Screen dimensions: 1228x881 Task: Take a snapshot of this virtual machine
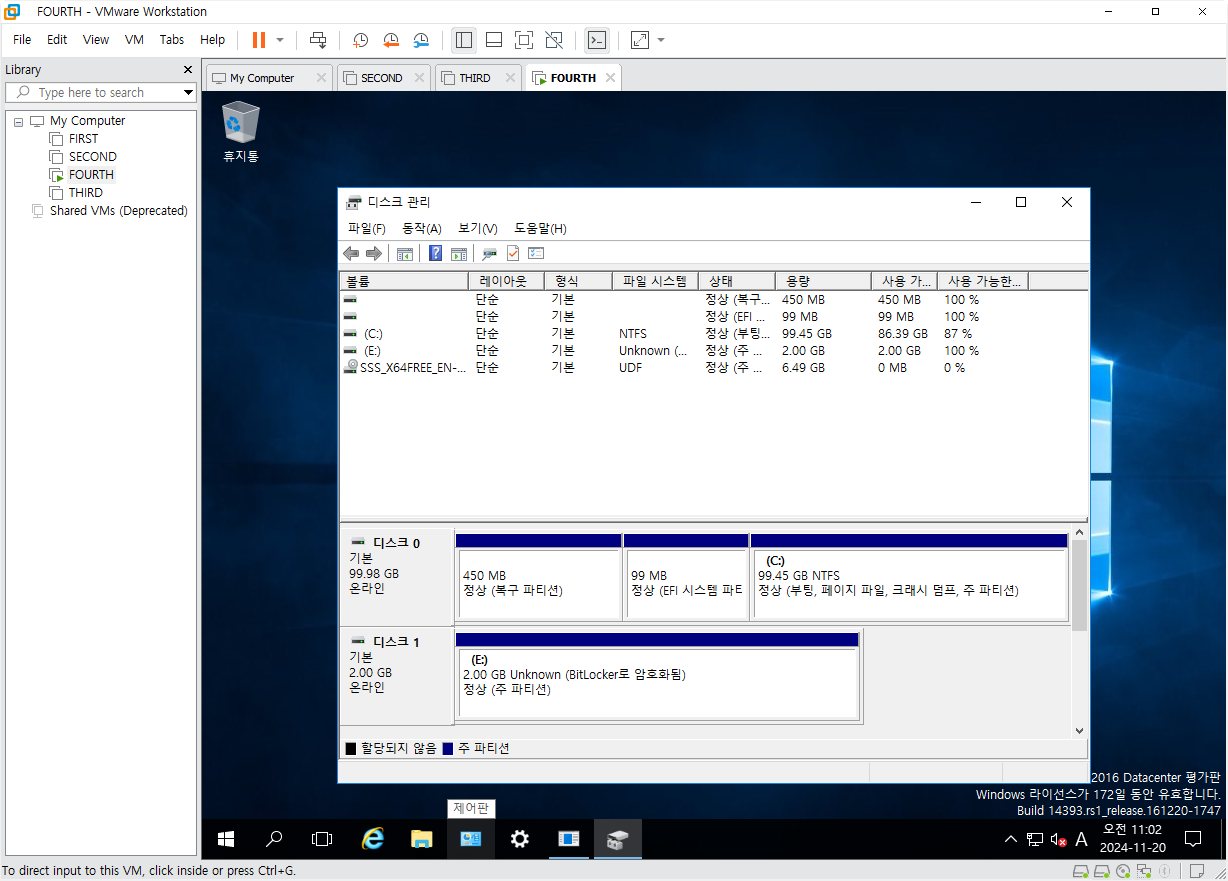(360, 40)
